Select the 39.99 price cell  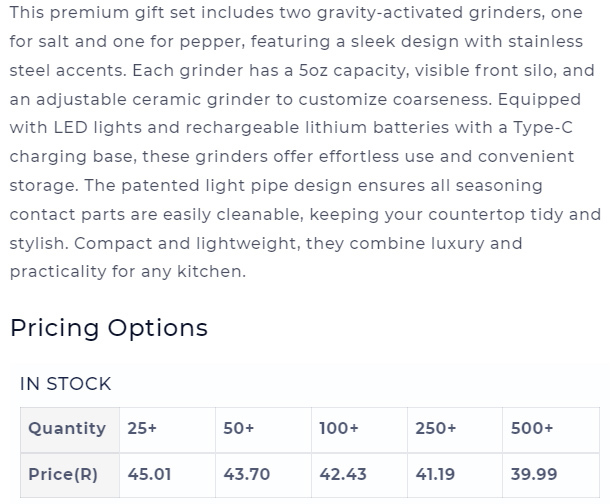(551, 475)
